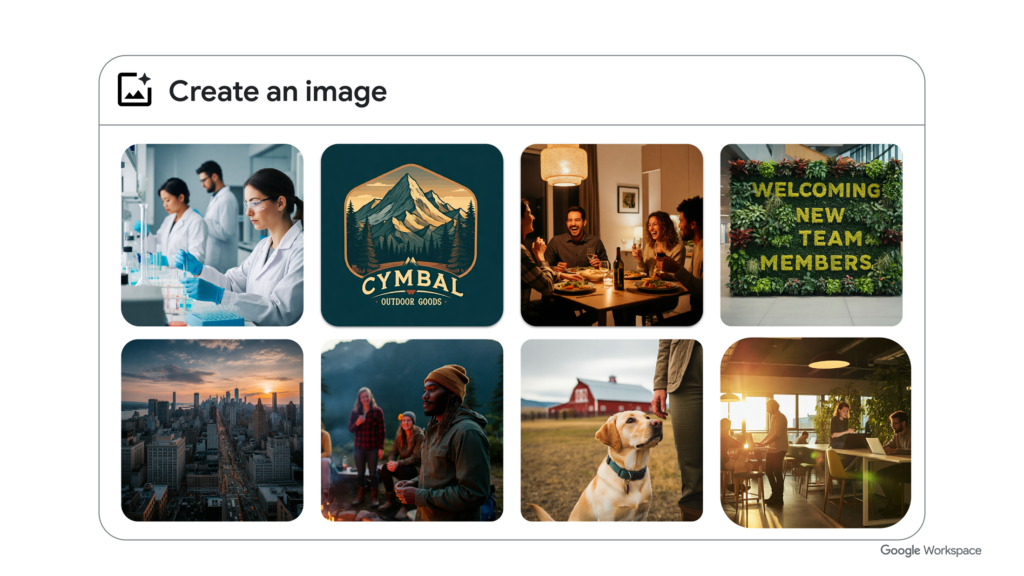
Task: Pick the city skyline sunset thumbnail
Action: 212,430
